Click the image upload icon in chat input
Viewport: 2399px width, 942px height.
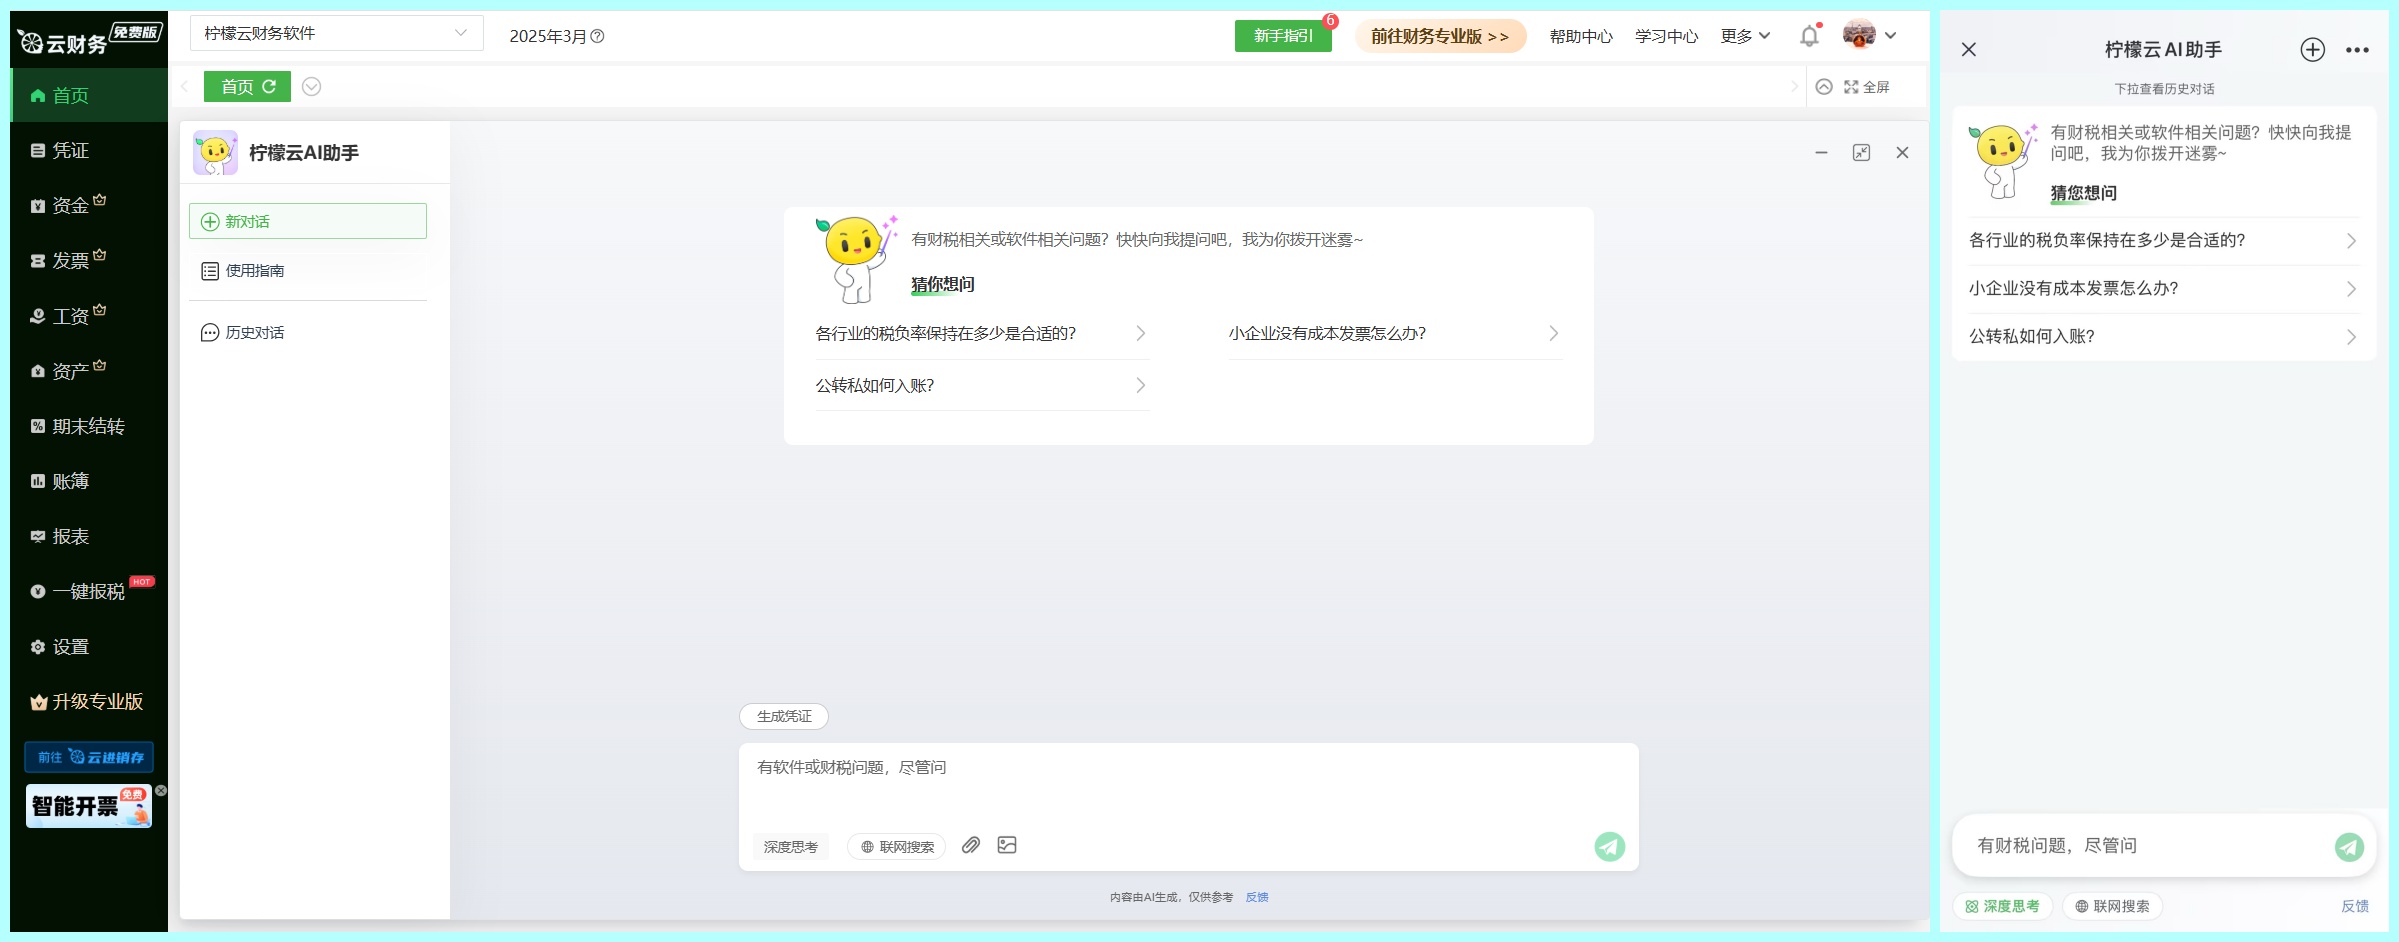click(1007, 845)
